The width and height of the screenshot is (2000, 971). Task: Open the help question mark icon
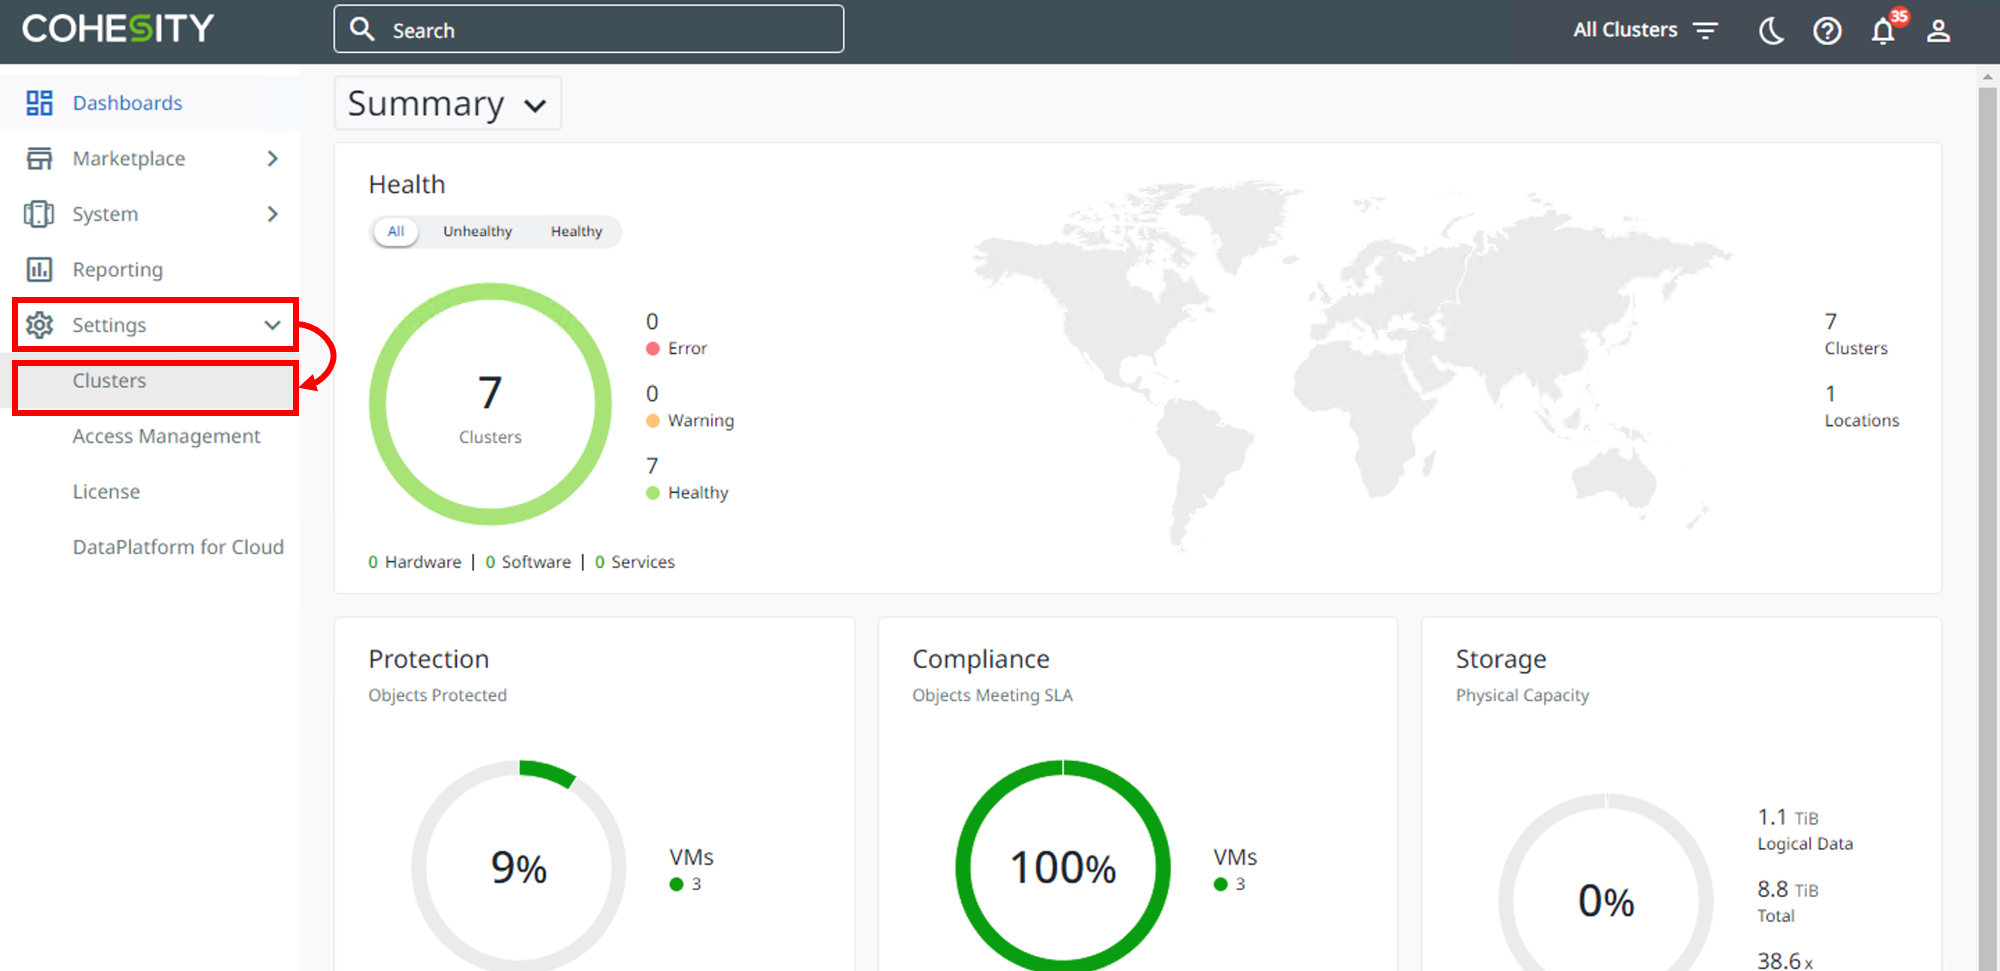pos(1827,31)
